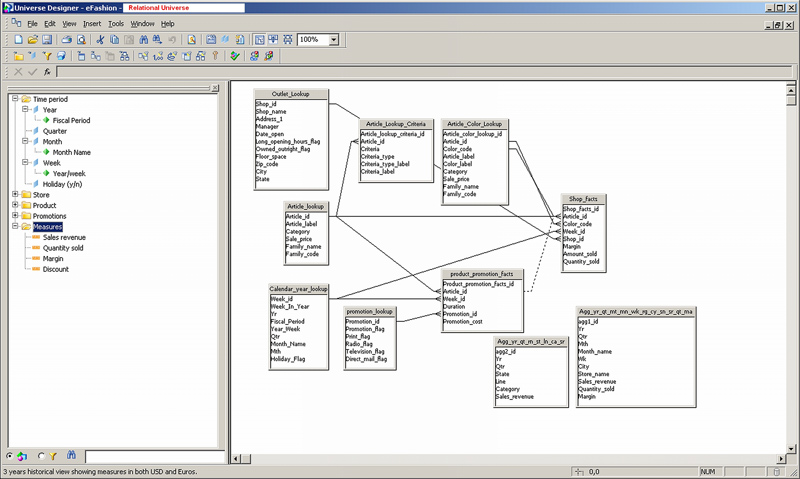This screenshot has height=479, width=800.
Task: Save the universe with the floppy disk icon
Action: point(47,39)
